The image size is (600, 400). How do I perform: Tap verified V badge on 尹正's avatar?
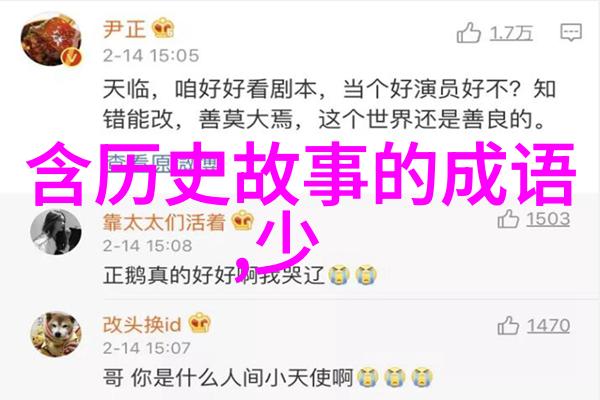coord(72,57)
